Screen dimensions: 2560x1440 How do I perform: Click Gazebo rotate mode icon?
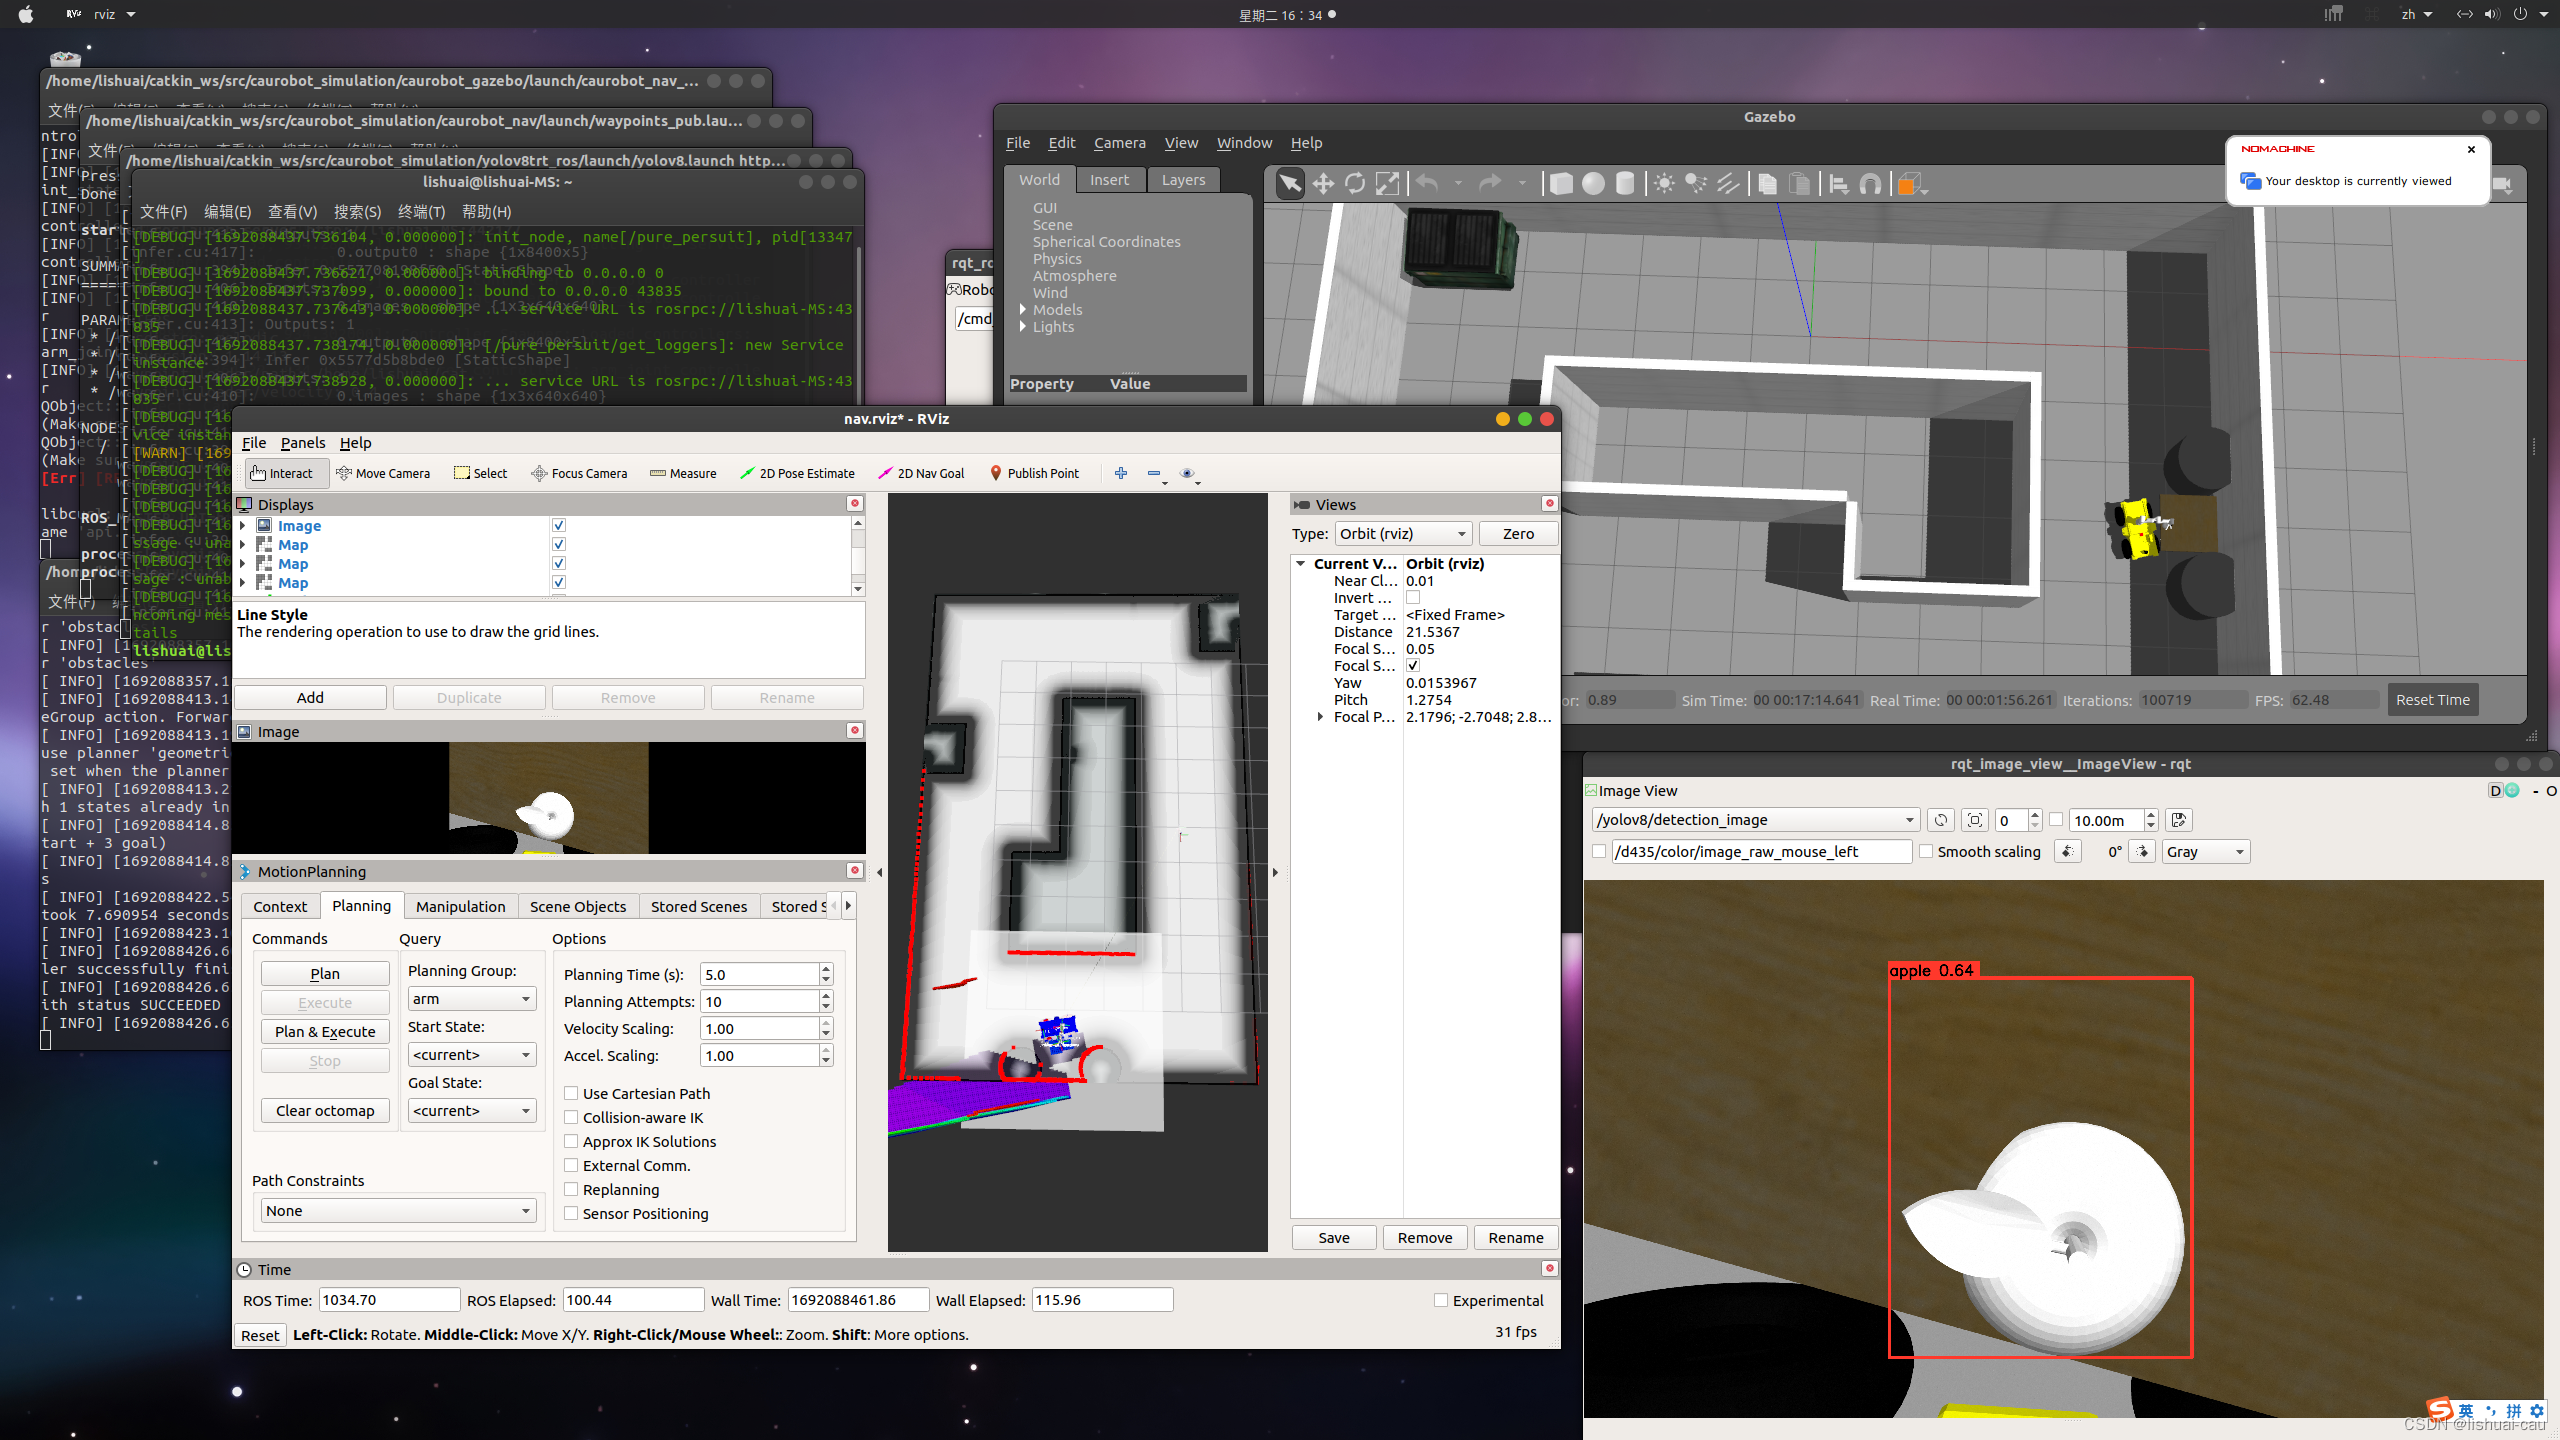tap(1355, 184)
